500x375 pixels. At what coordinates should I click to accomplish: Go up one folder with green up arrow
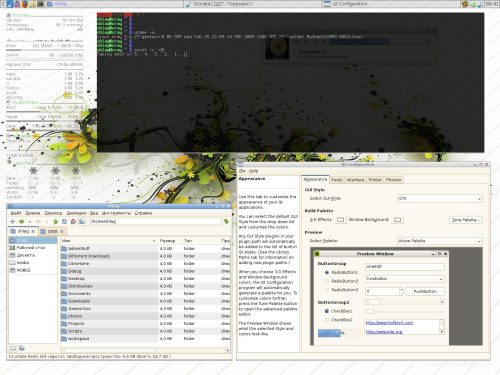click(55, 221)
